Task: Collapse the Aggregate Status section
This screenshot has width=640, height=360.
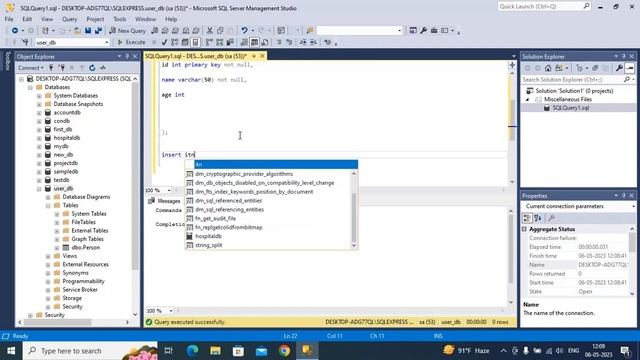Action: pyautogui.click(x=525, y=229)
